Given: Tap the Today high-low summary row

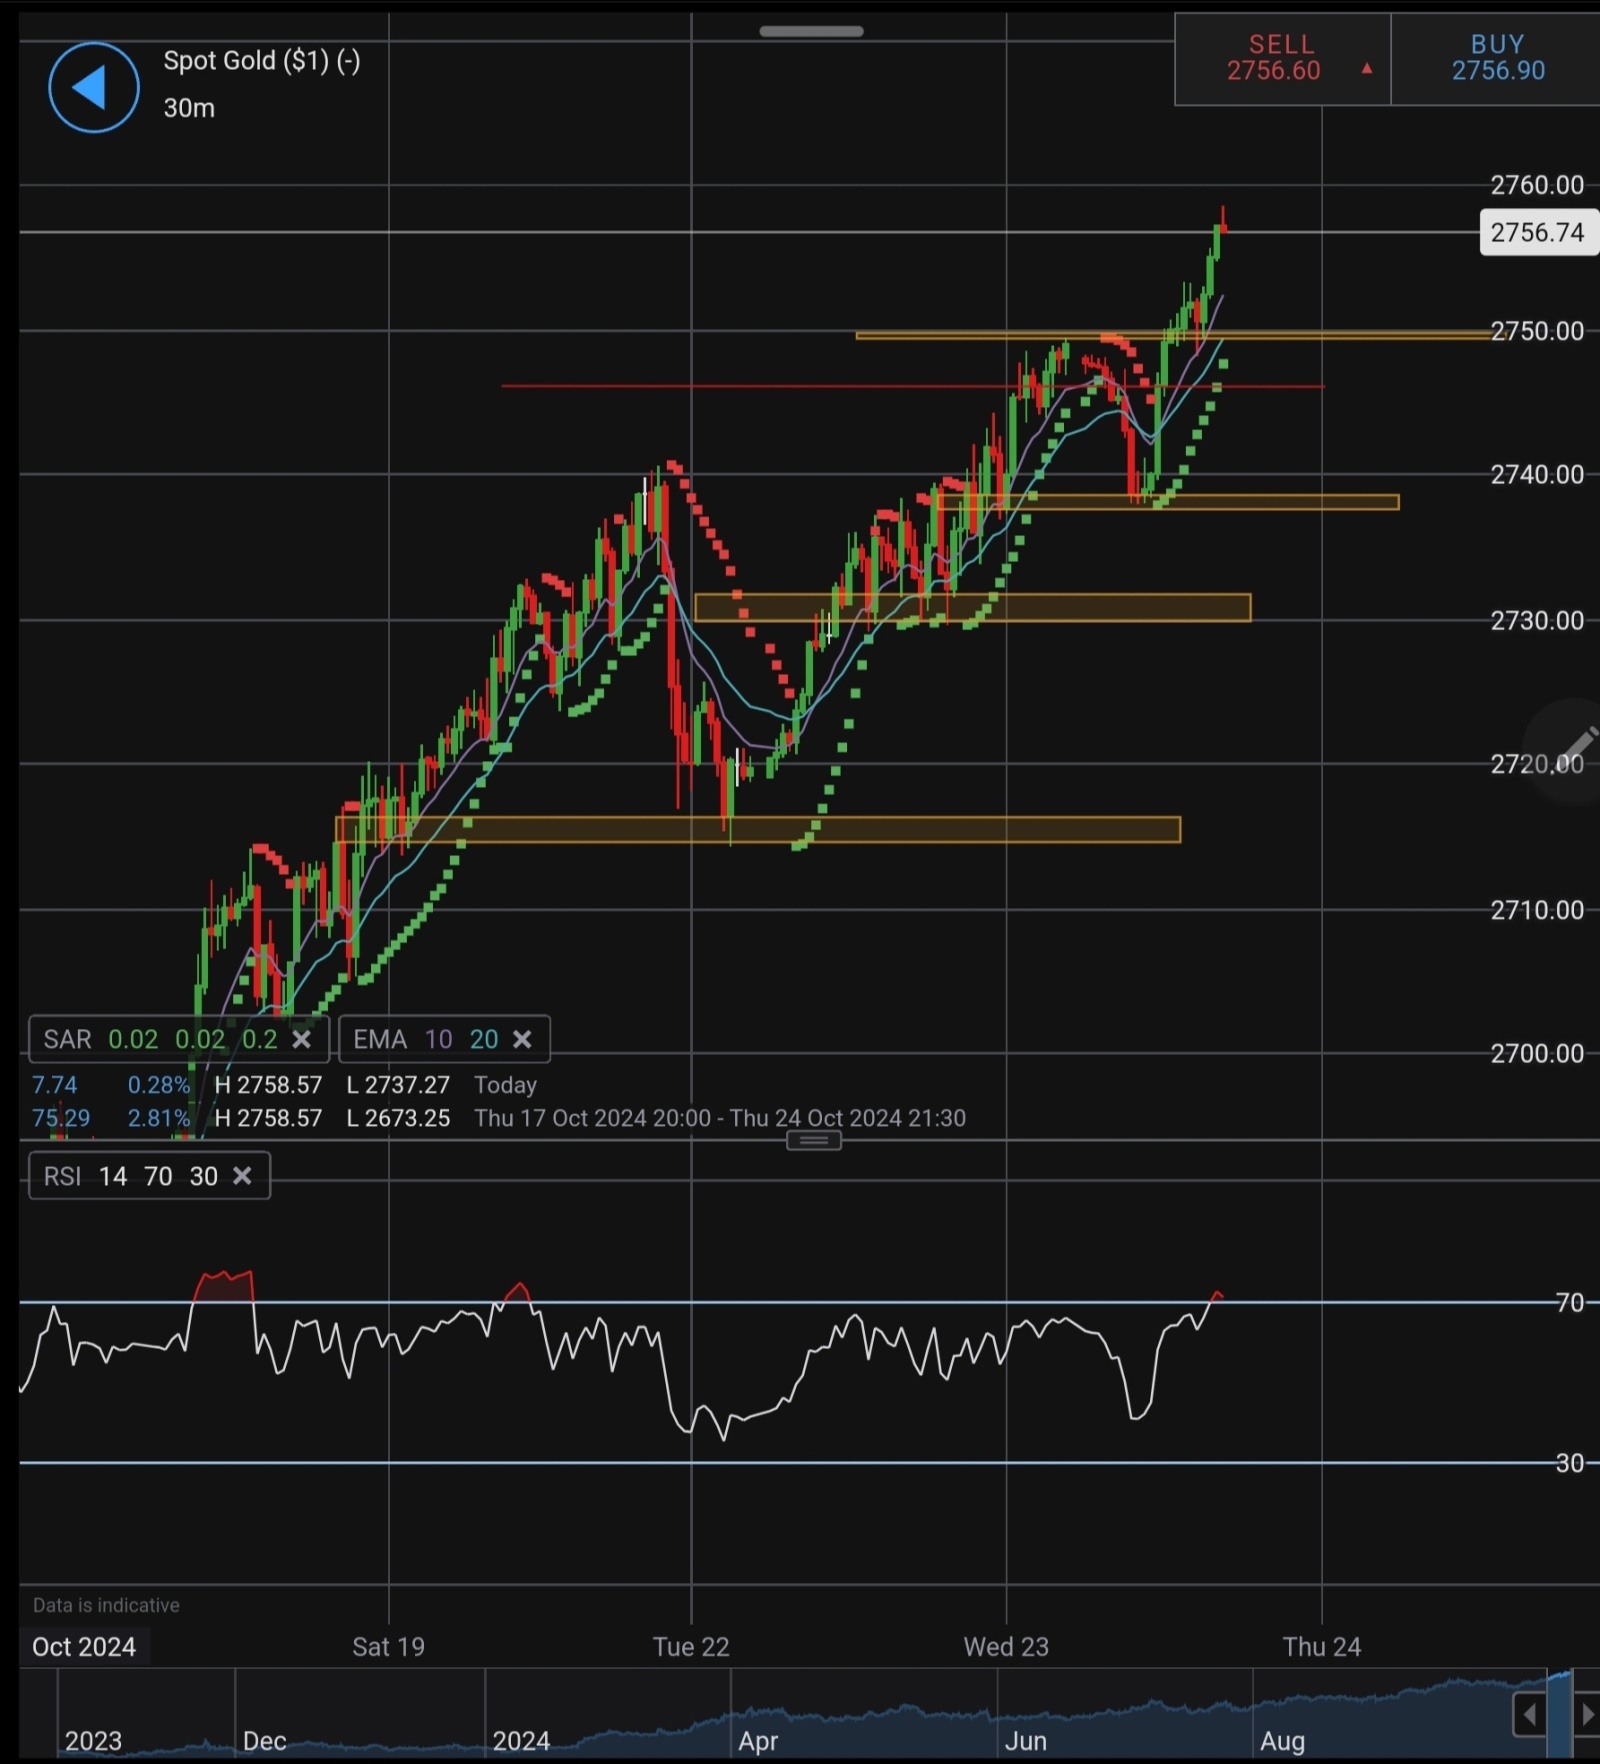Looking at the screenshot, I should 284,1085.
